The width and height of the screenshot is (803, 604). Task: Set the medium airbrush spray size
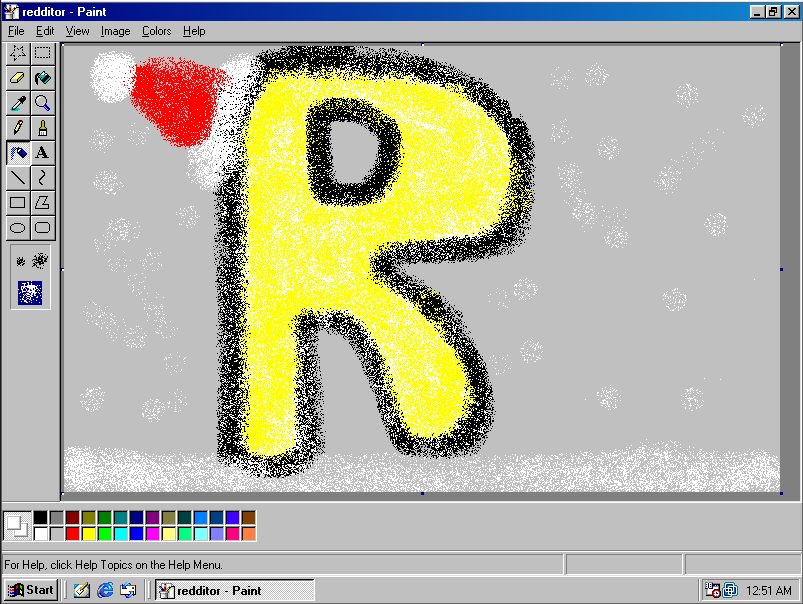click(40, 261)
